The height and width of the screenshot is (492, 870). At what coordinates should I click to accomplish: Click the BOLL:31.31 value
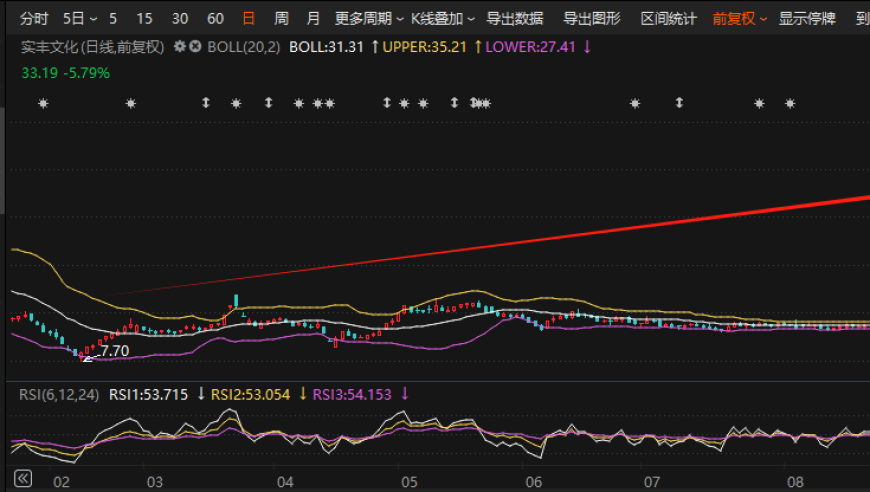point(326,47)
